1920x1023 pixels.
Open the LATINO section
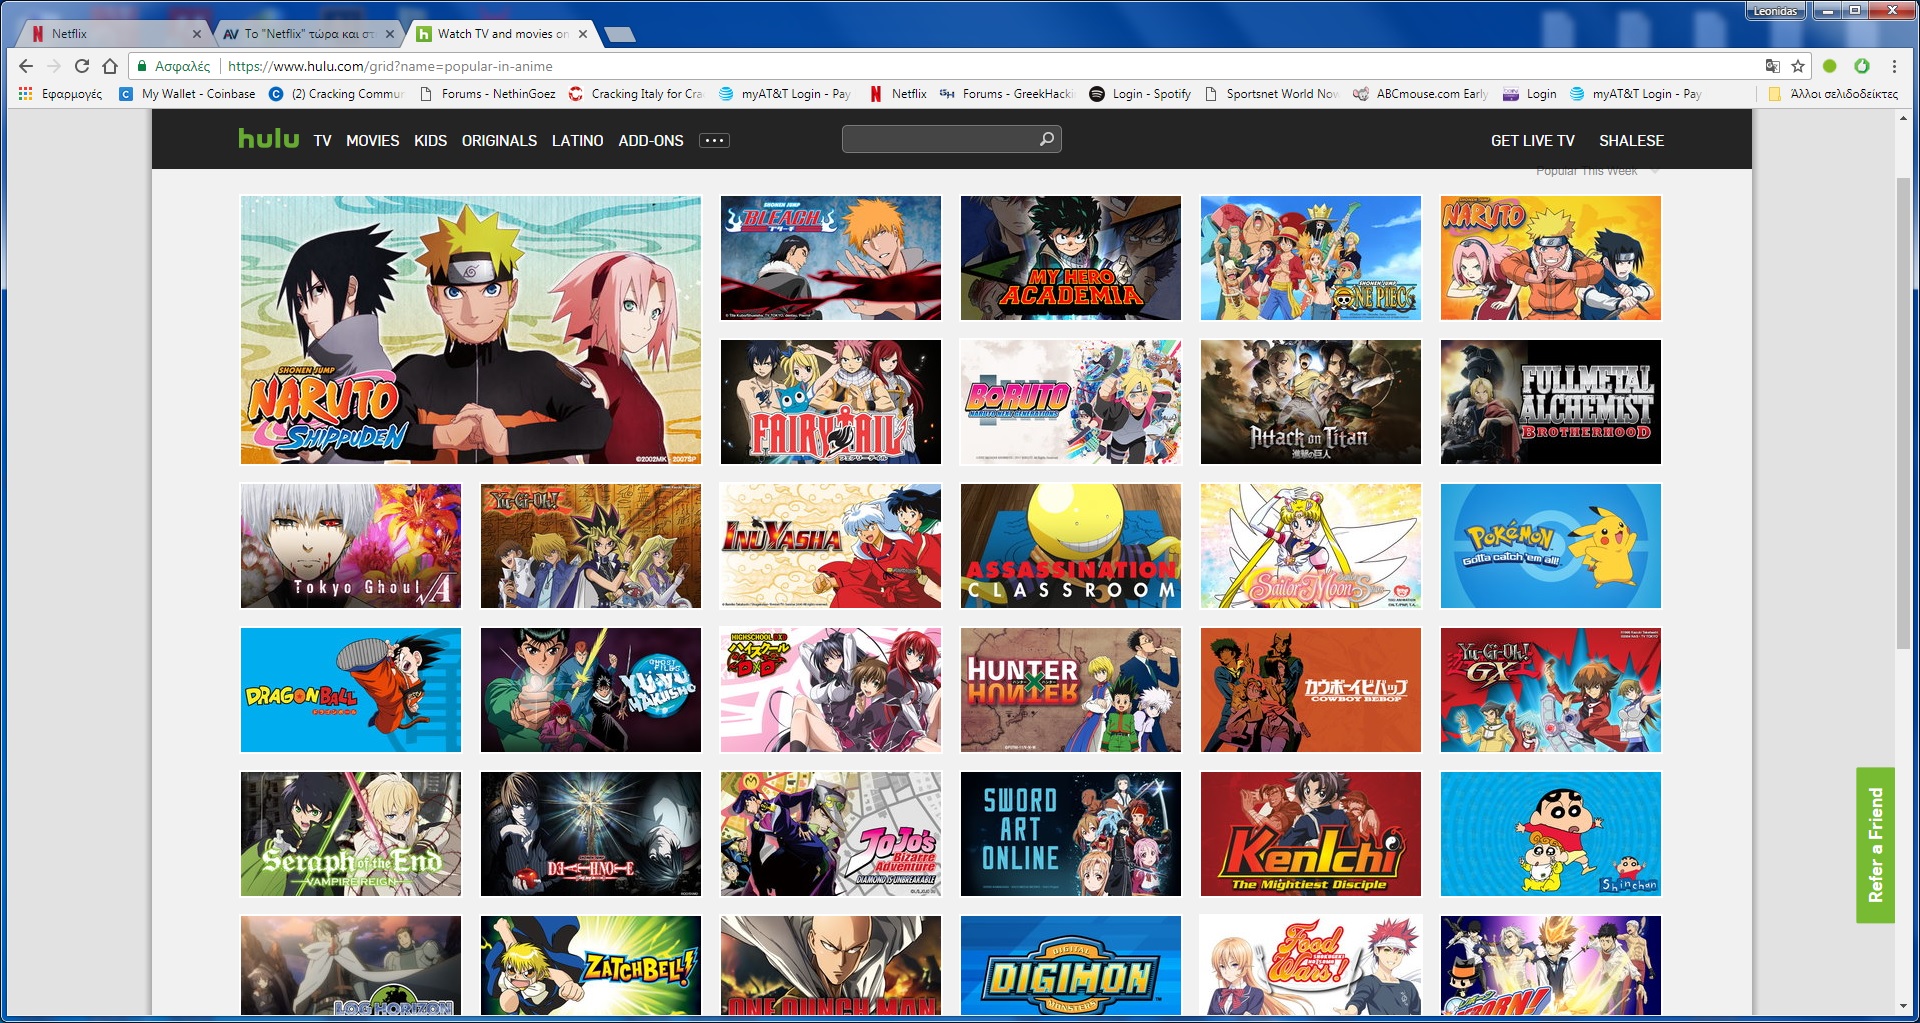tap(578, 141)
